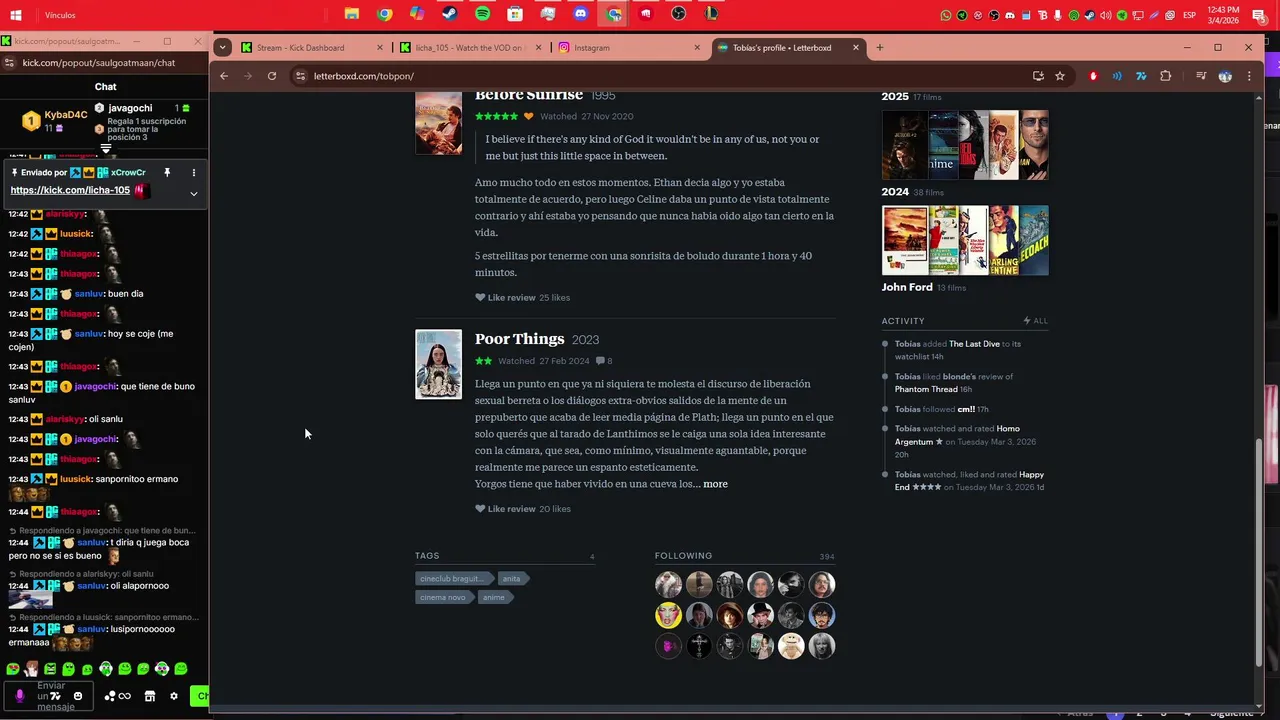Open the John Ford list heading

(907, 287)
